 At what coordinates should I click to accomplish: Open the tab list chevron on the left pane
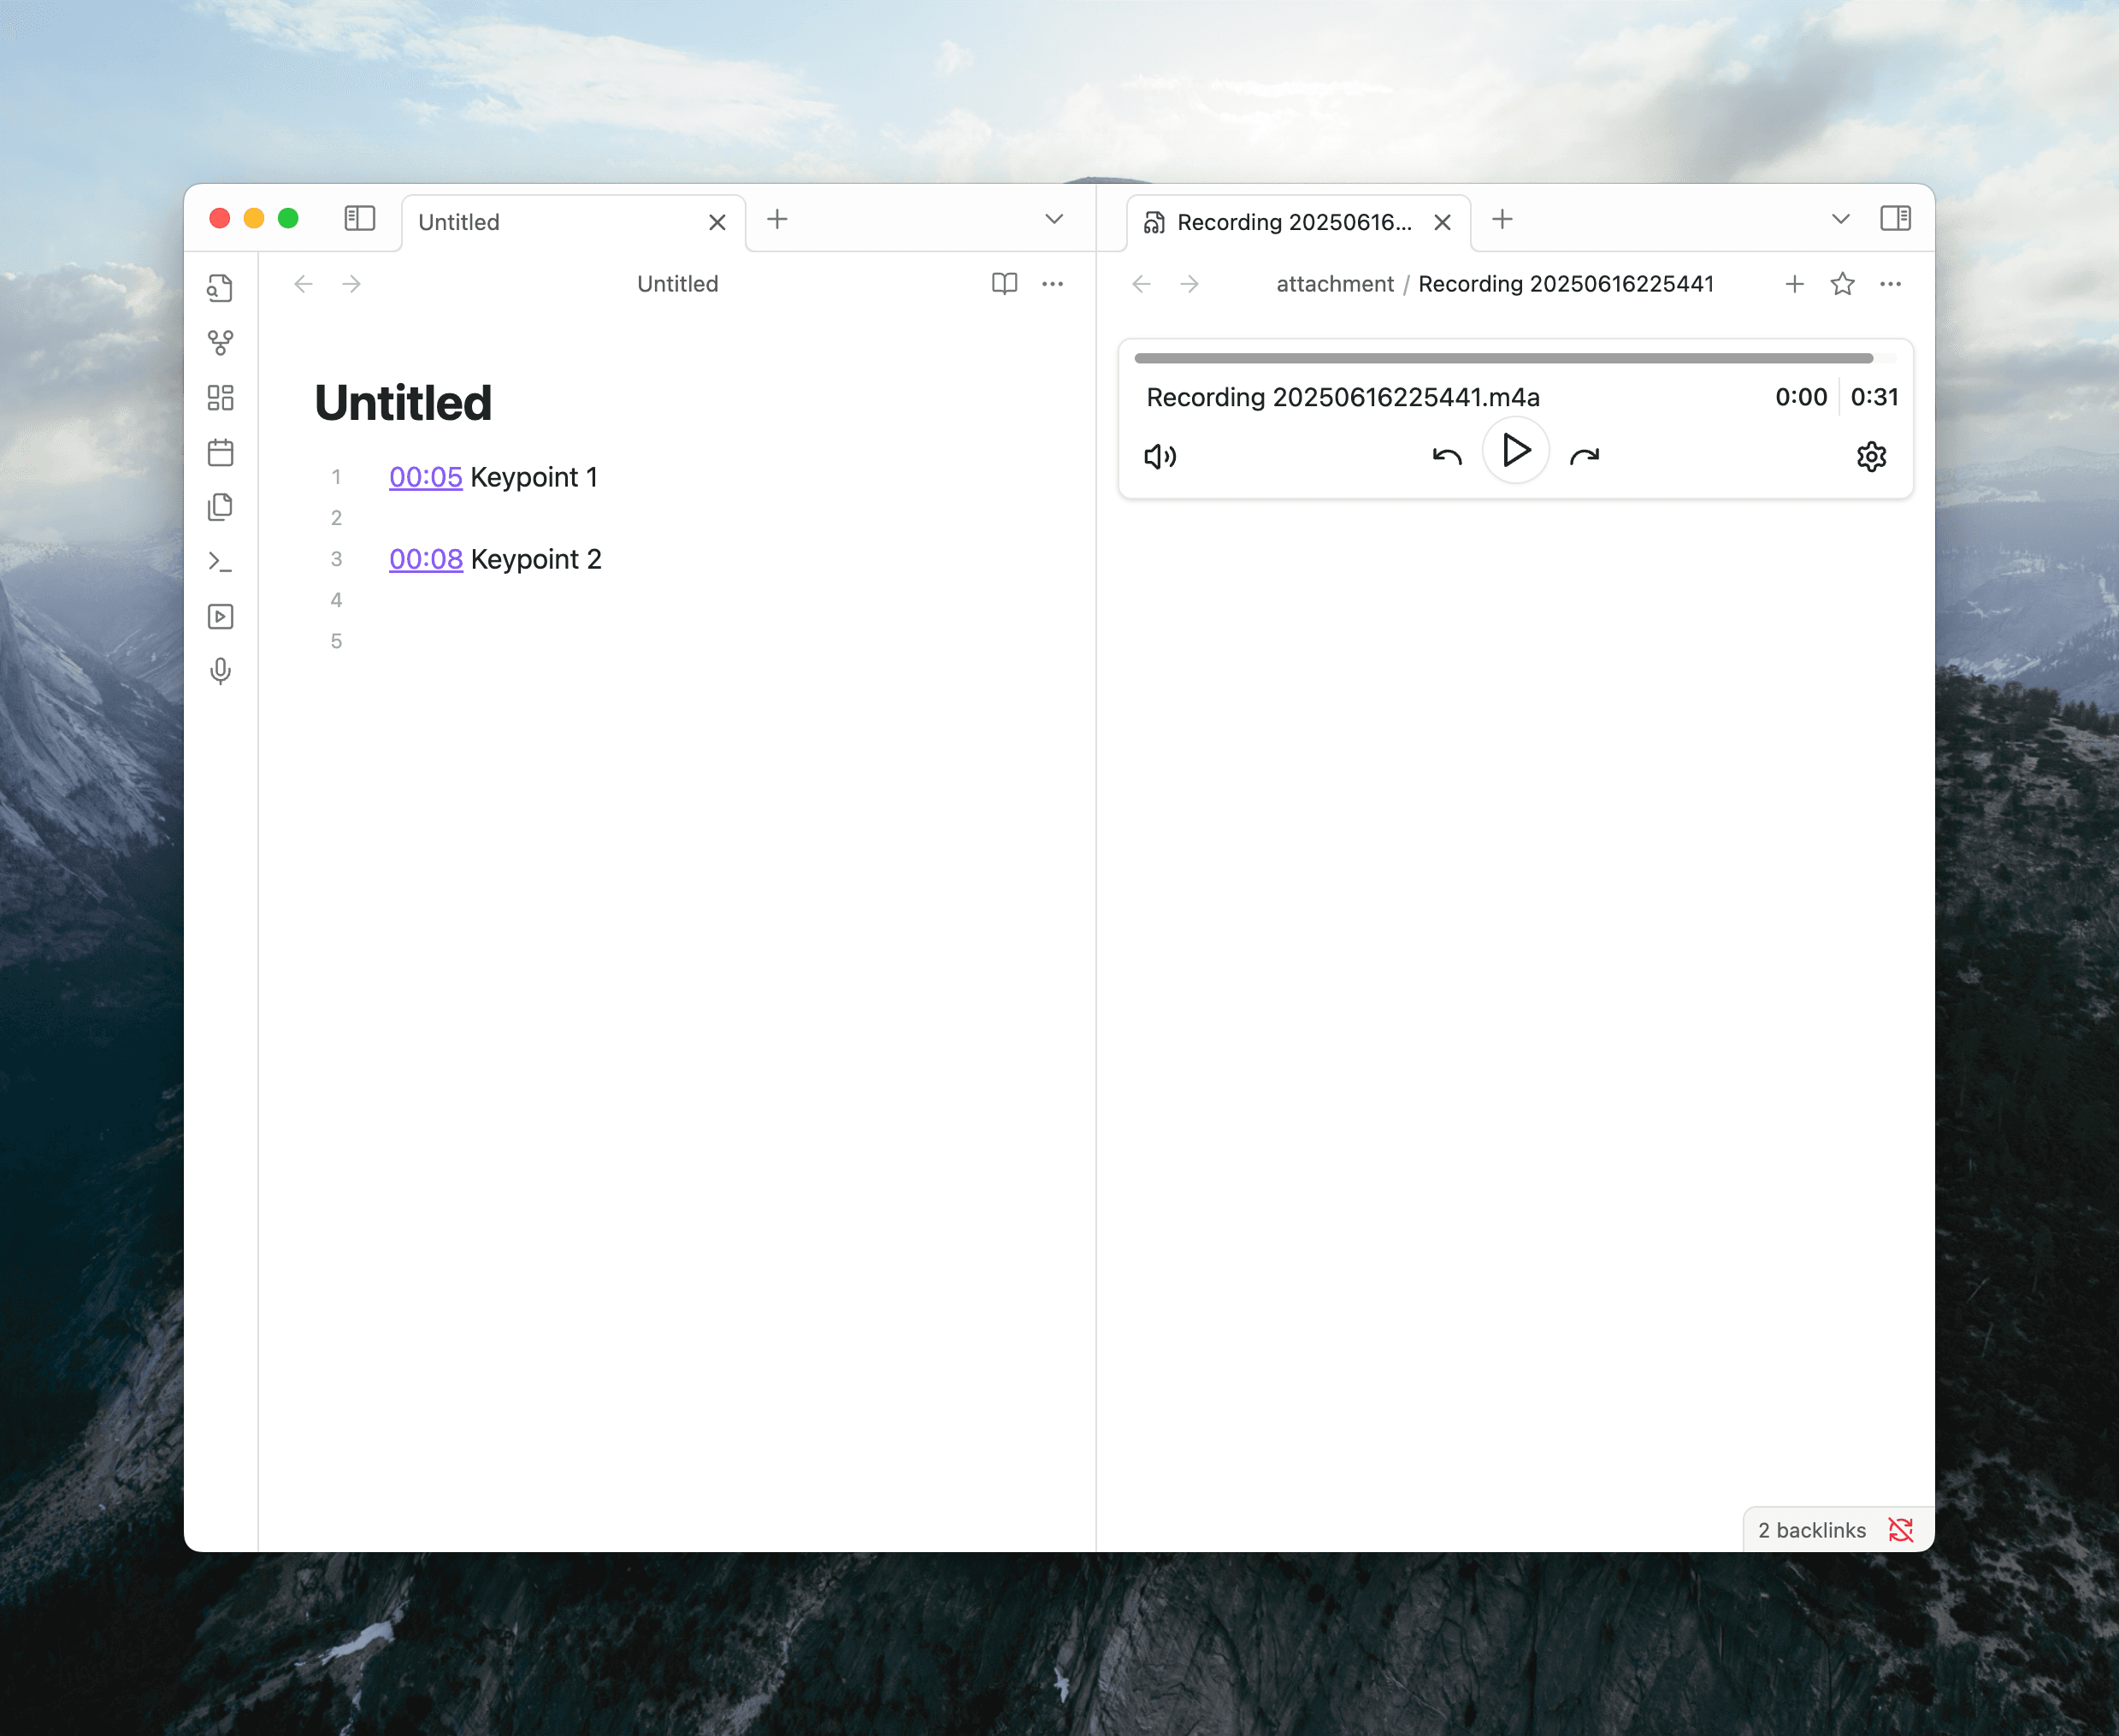1053,219
